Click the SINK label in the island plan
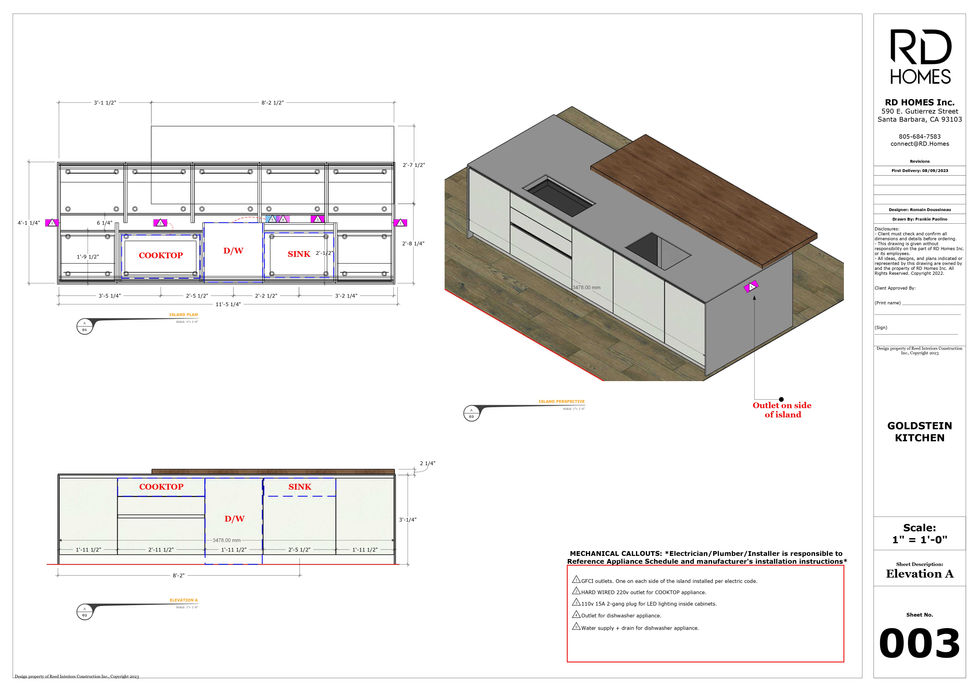Image resolution: width=979 pixels, height=692 pixels. [x=299, y=254]
